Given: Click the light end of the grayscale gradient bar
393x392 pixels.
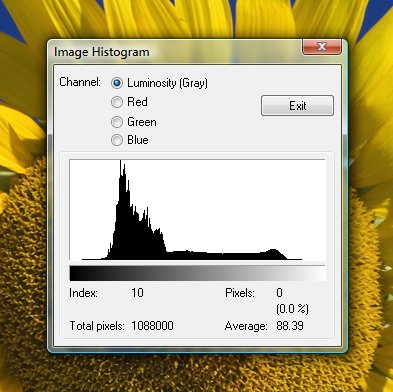Looking at the screenshot, I should (320, 274).
